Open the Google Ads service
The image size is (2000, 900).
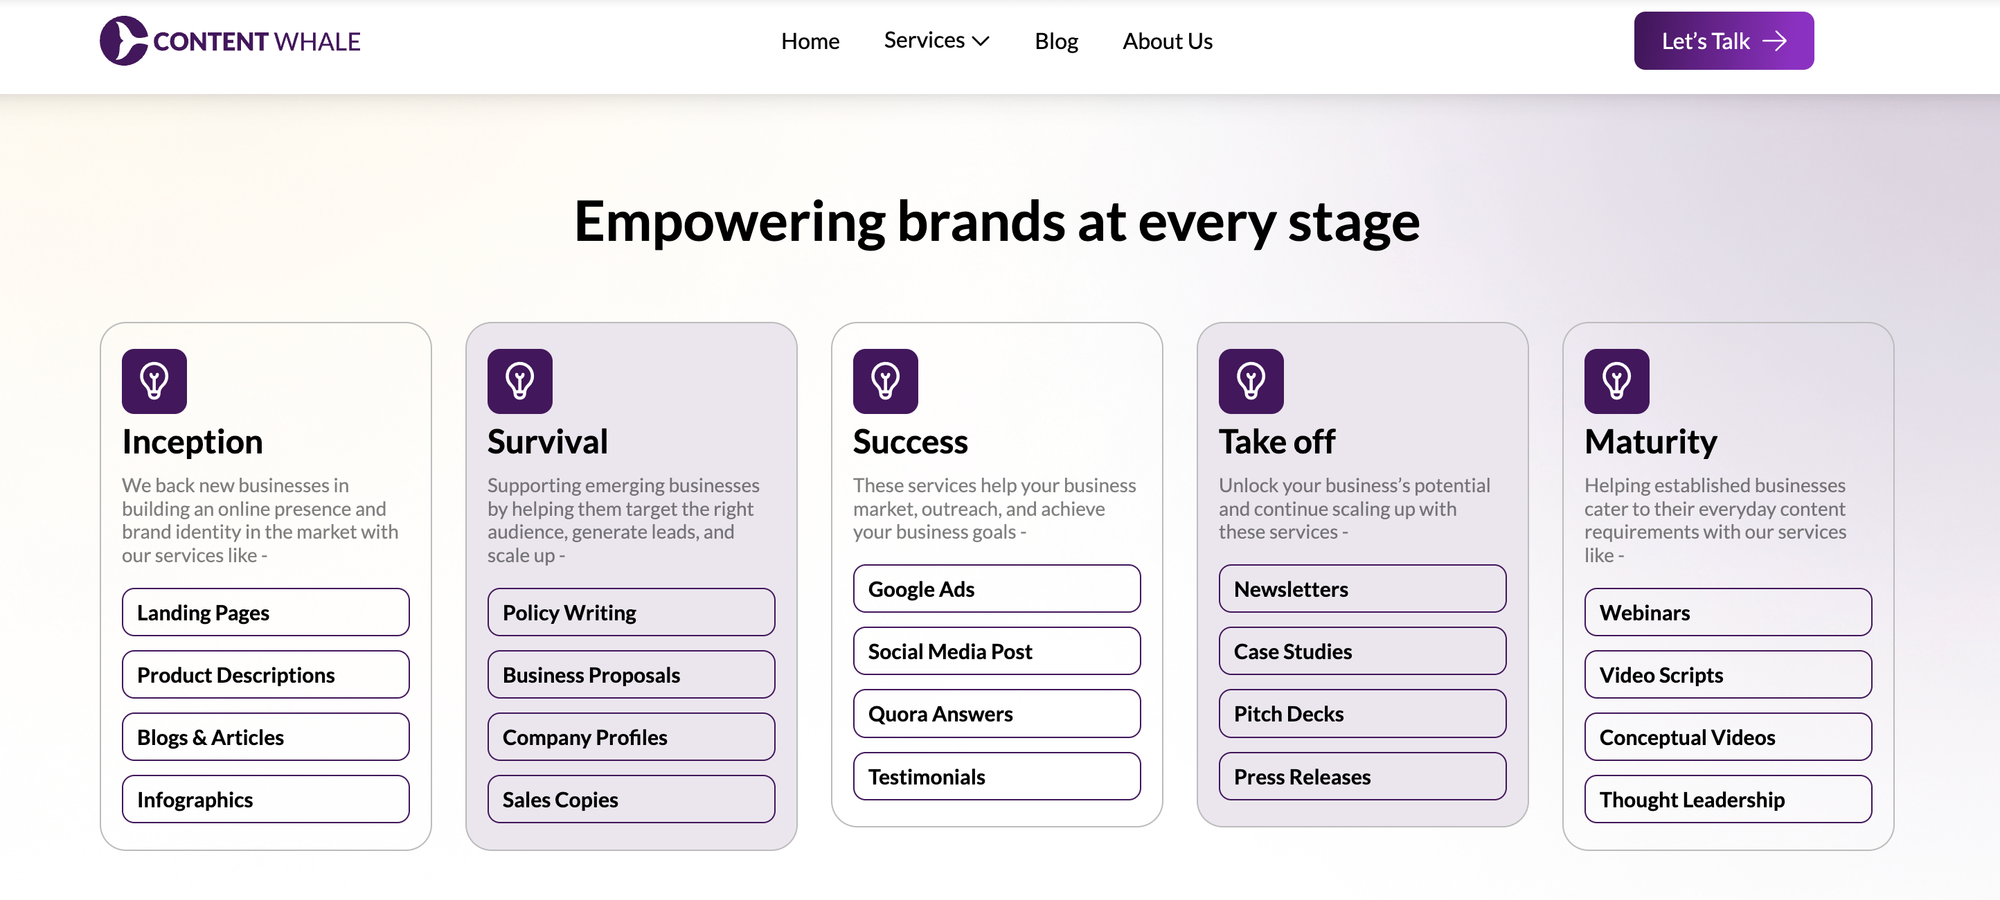997,589
